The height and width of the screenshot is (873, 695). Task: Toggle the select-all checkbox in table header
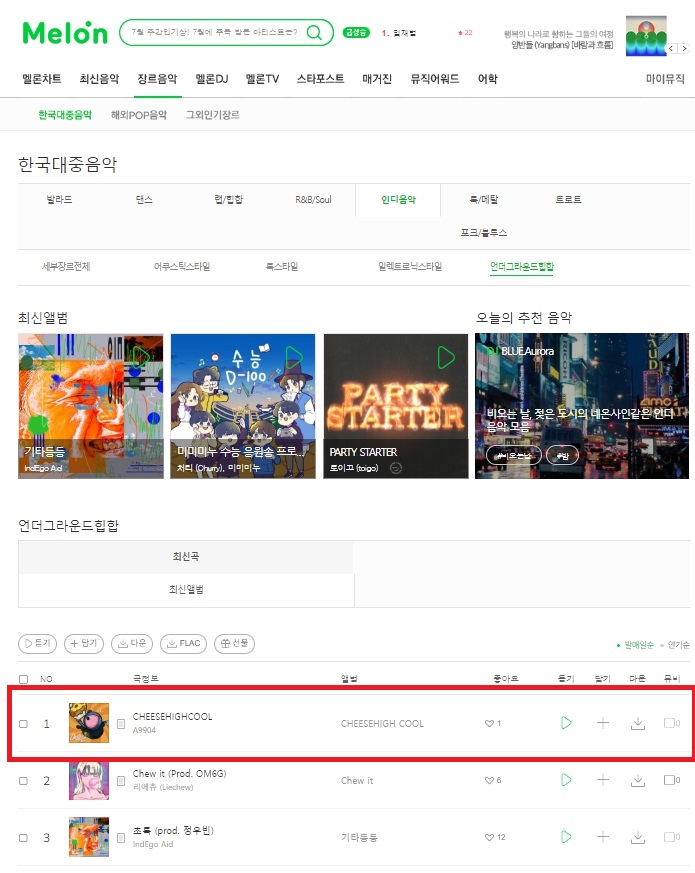click(x=23, y=679)
